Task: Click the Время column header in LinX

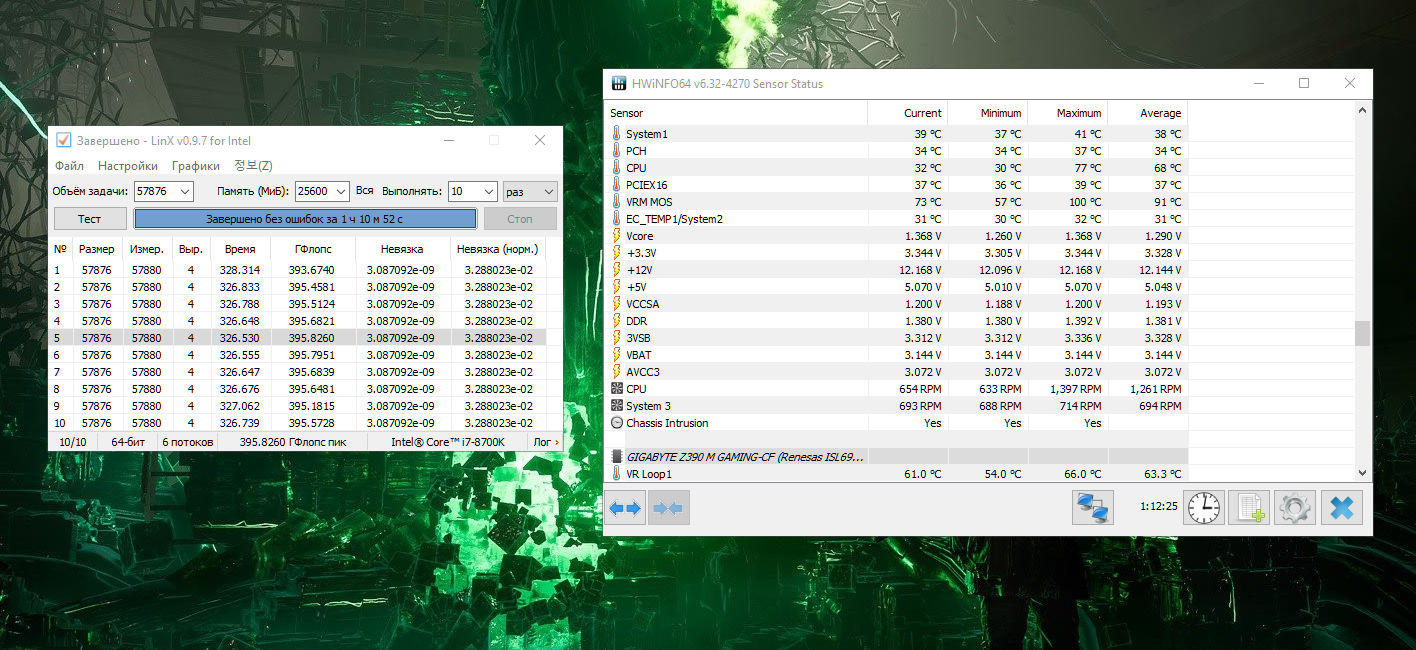Action: point(240,249)
